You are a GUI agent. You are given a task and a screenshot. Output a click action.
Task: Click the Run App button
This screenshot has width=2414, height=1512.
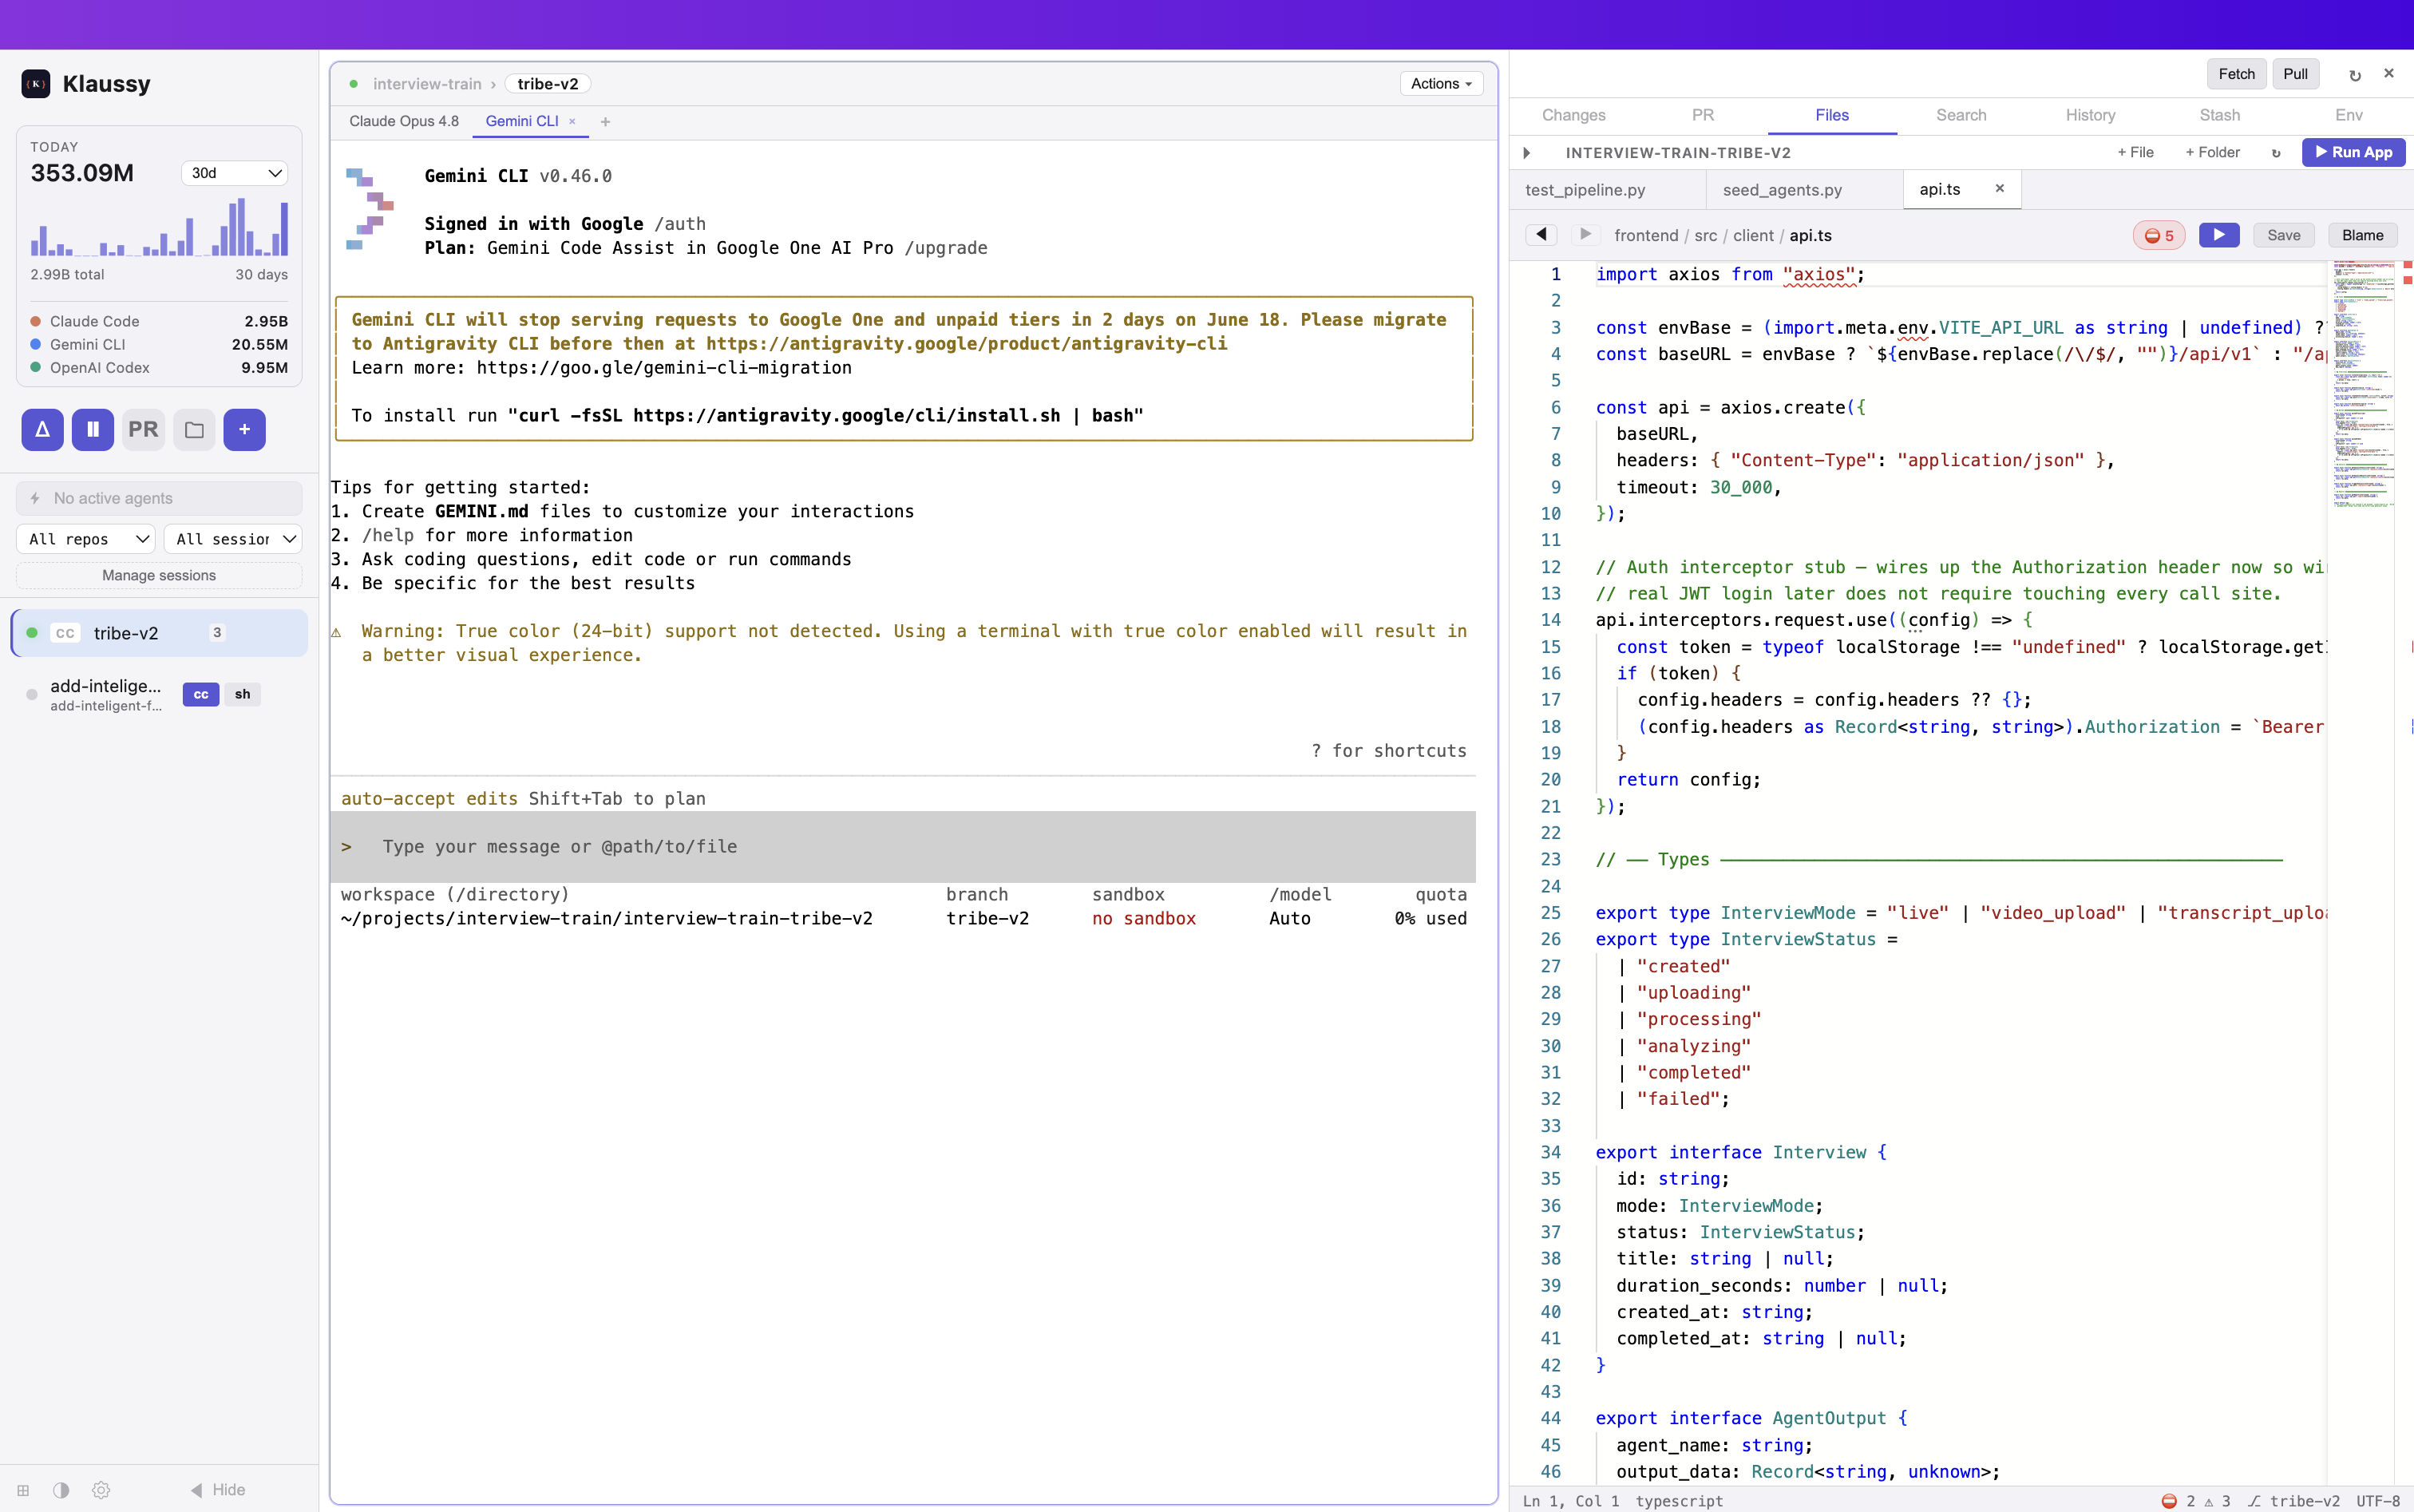tap(2353, 153)
